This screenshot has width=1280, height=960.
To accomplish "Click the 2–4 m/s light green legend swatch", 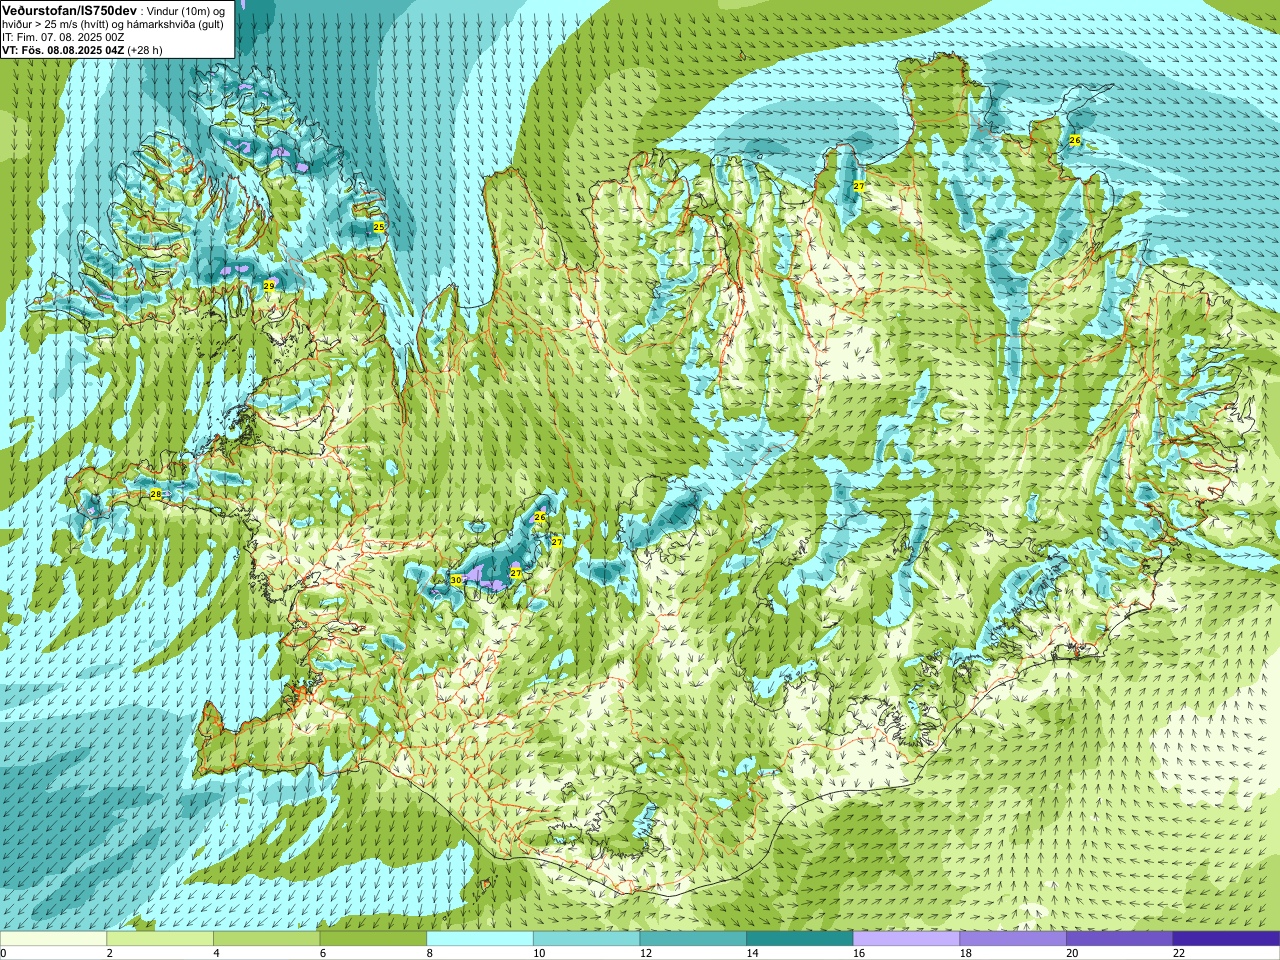I will 160,939.
